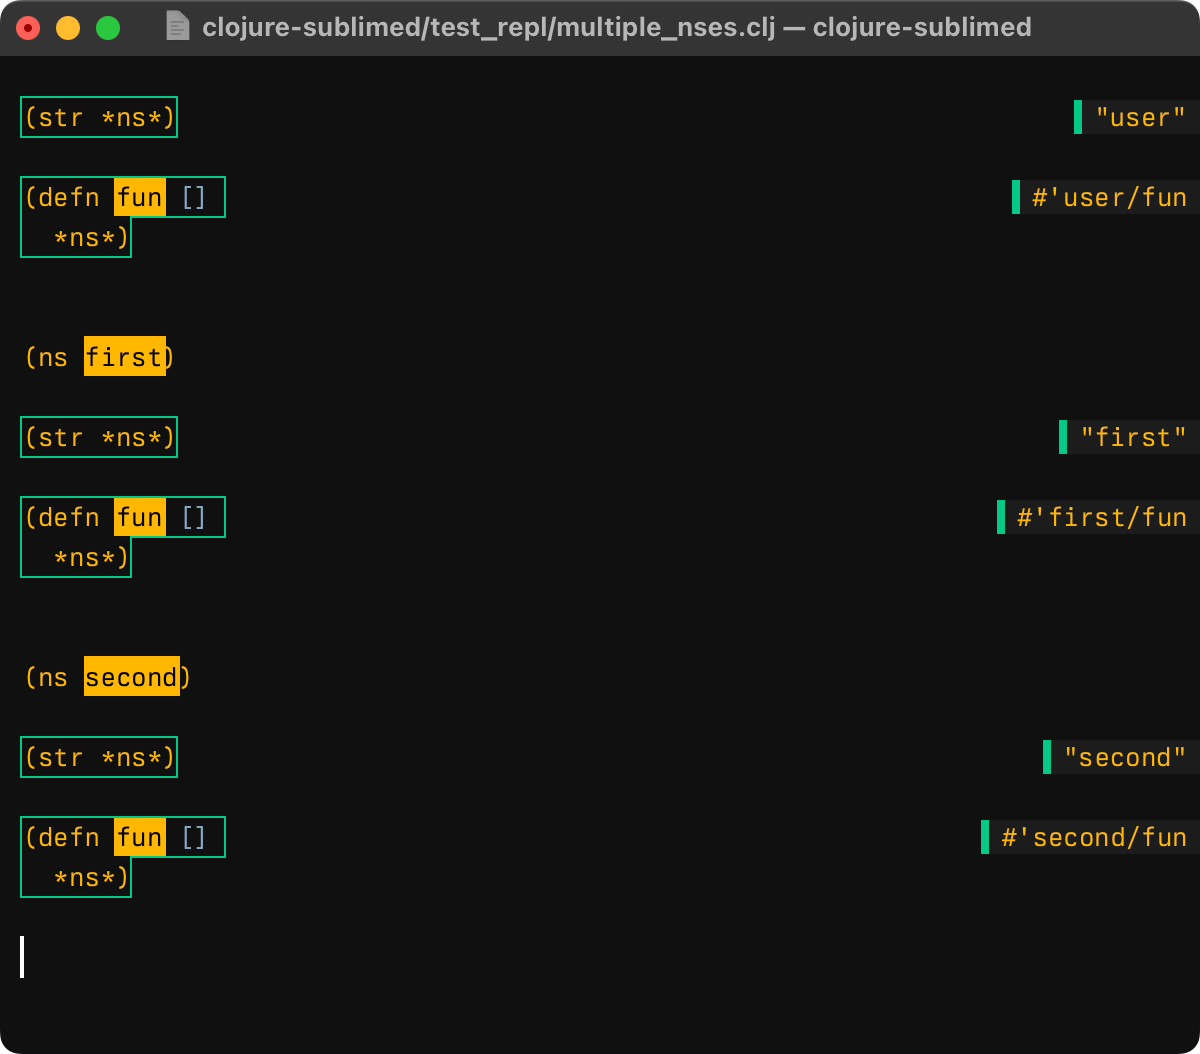
Task: Click the highlighted namespace name 'second'
Action: 131,677
